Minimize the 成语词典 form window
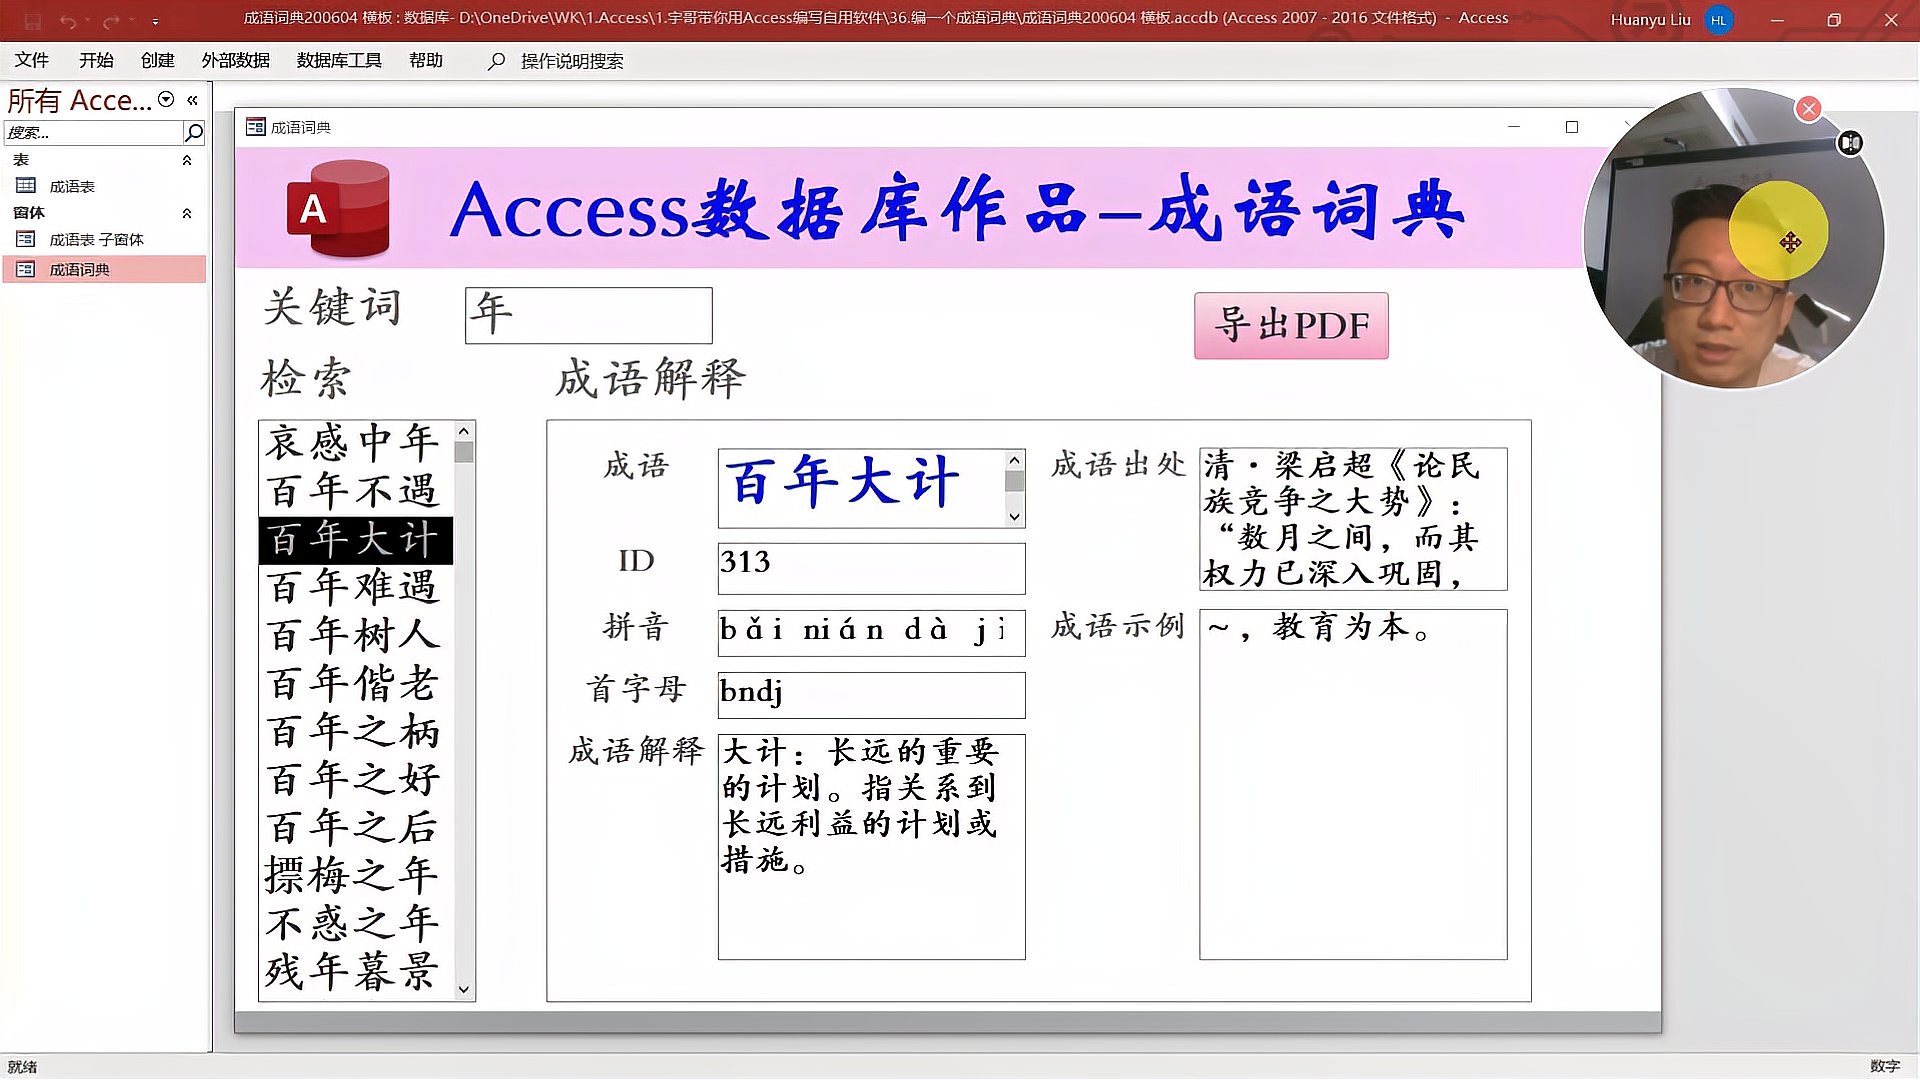This screenshot has height=1080, width=1920. [1514, 127]
